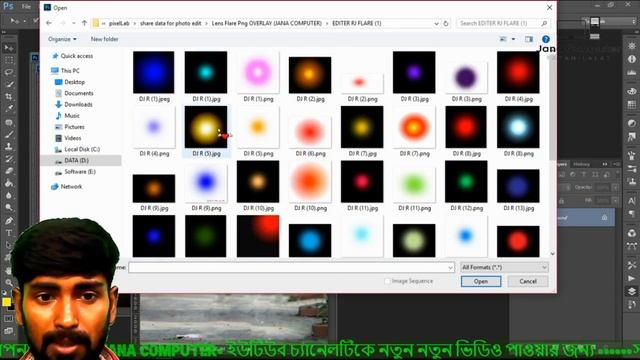Viewport: 640px width, 360px height.
Task: Open the dialog help icon
Action: [x=546, y=39]
